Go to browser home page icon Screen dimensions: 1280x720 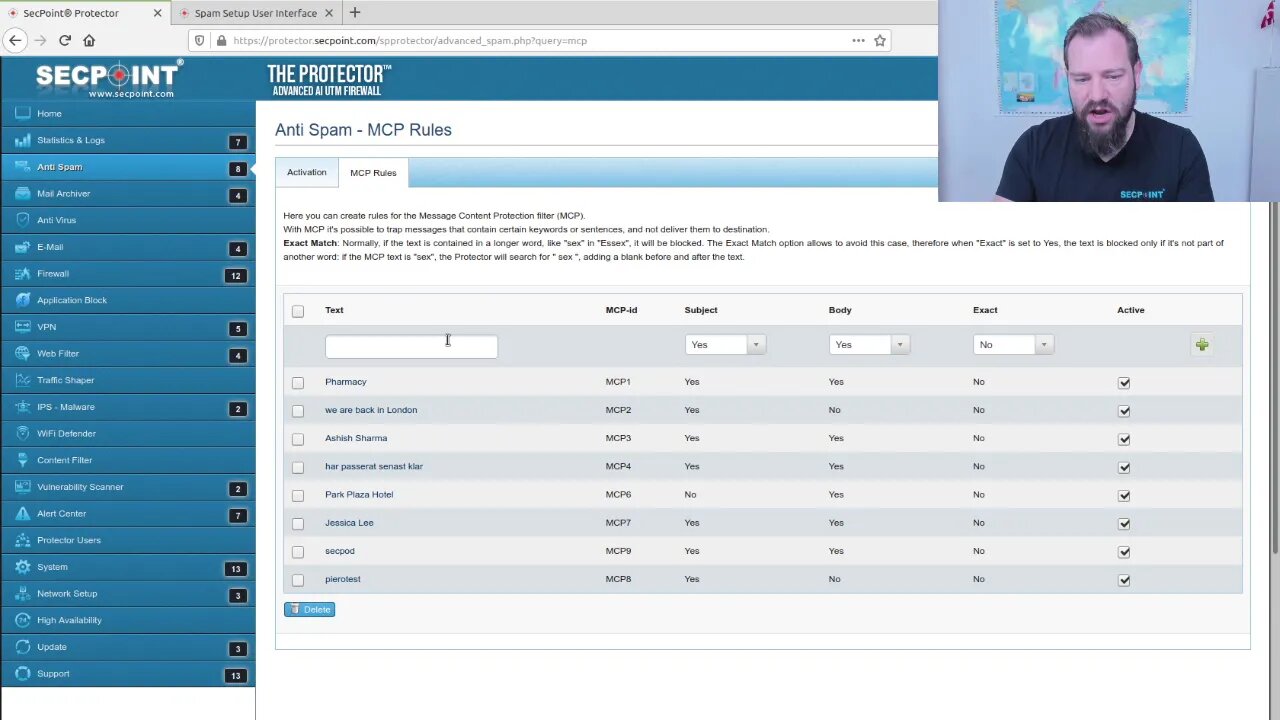[89, 40]
